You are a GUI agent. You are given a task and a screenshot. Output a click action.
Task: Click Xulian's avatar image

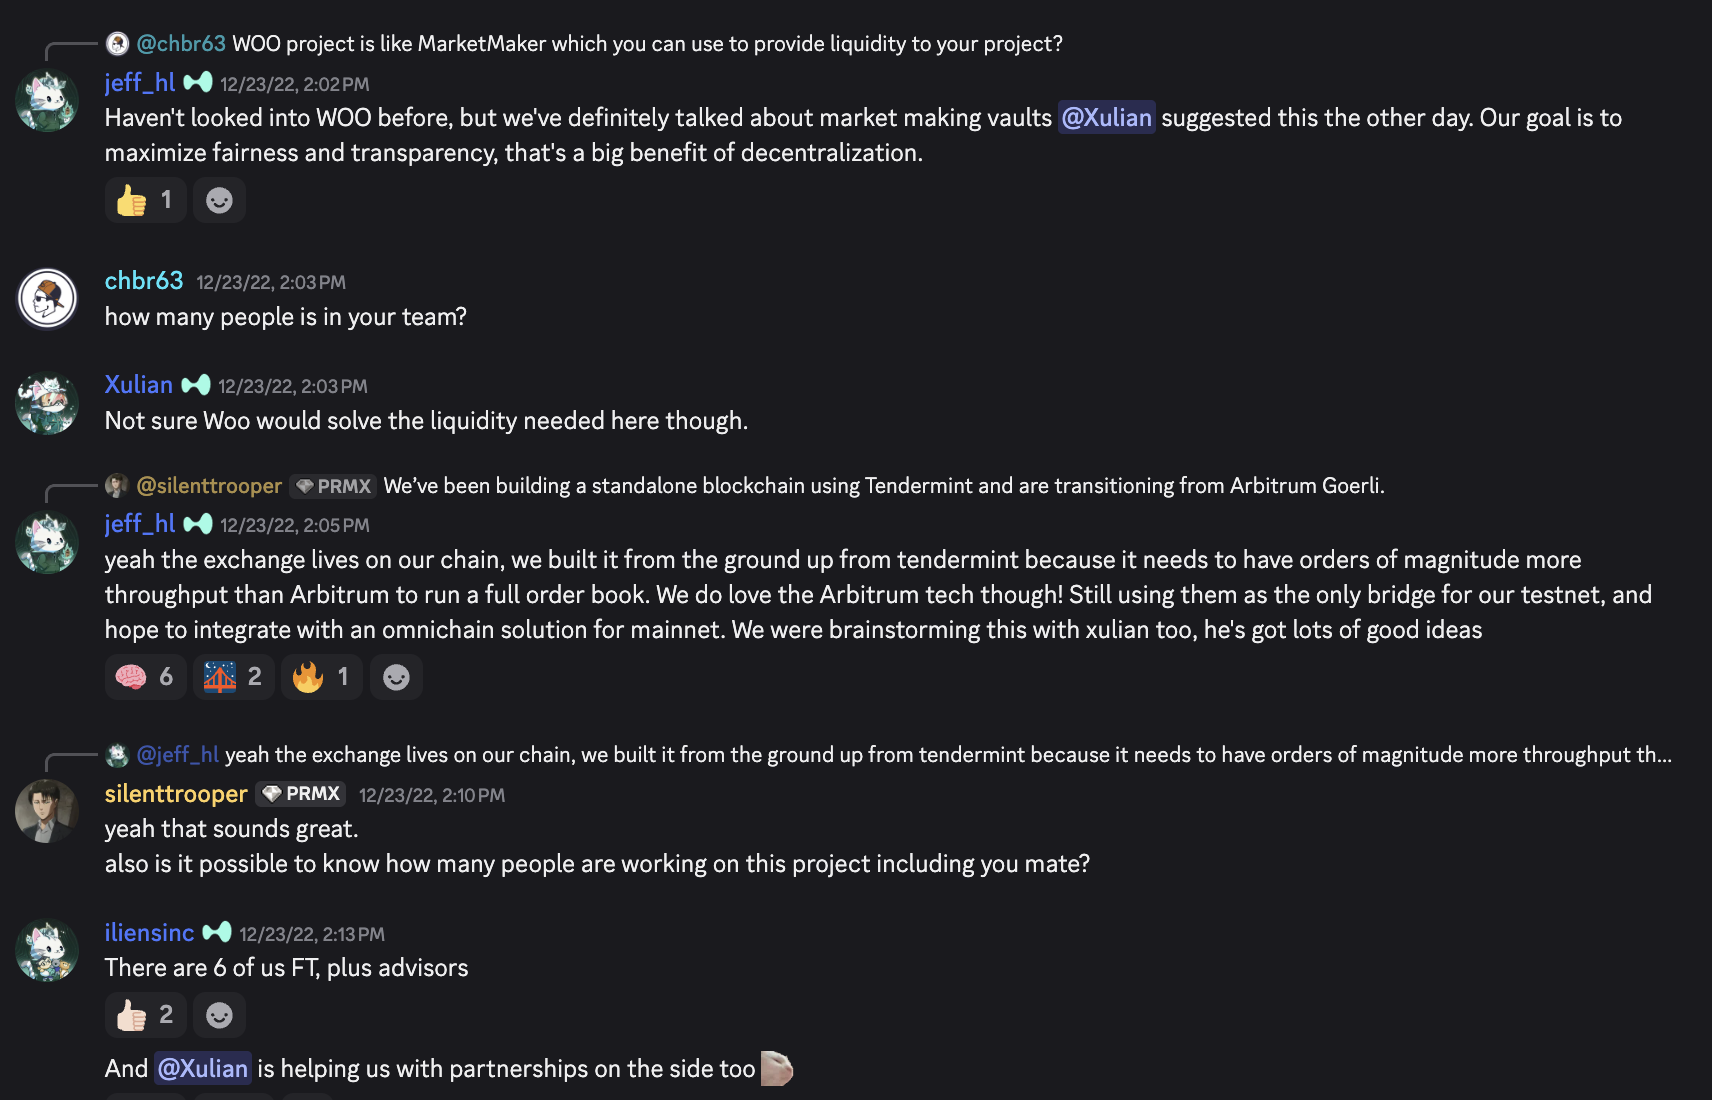[47, 403]
